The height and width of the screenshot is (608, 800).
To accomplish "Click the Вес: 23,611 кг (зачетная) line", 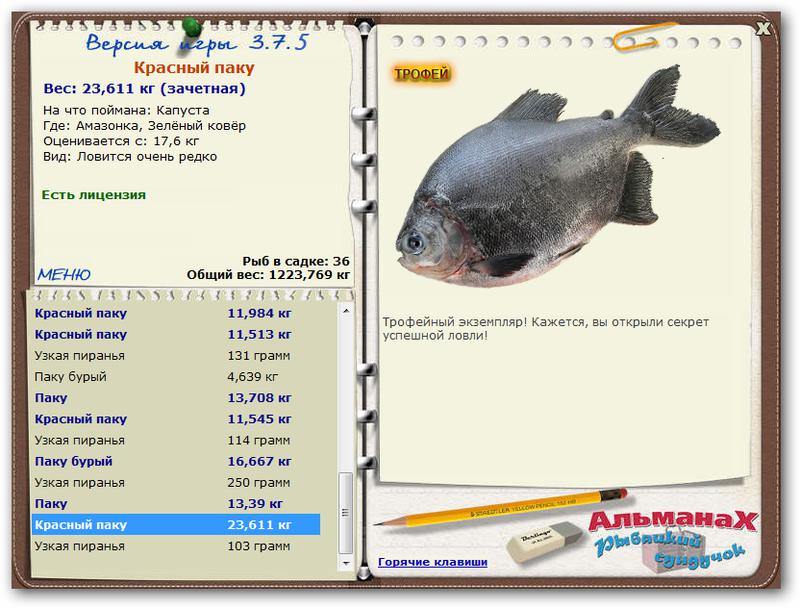I will click(144, 88).
